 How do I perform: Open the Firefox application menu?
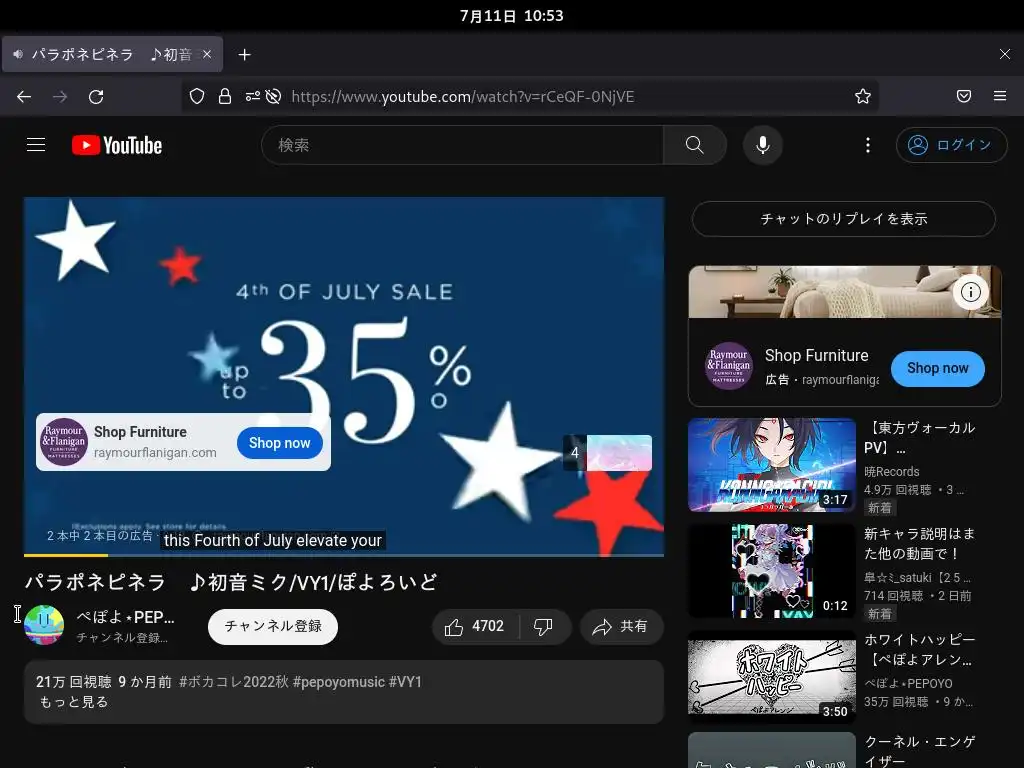[1000, 97]
